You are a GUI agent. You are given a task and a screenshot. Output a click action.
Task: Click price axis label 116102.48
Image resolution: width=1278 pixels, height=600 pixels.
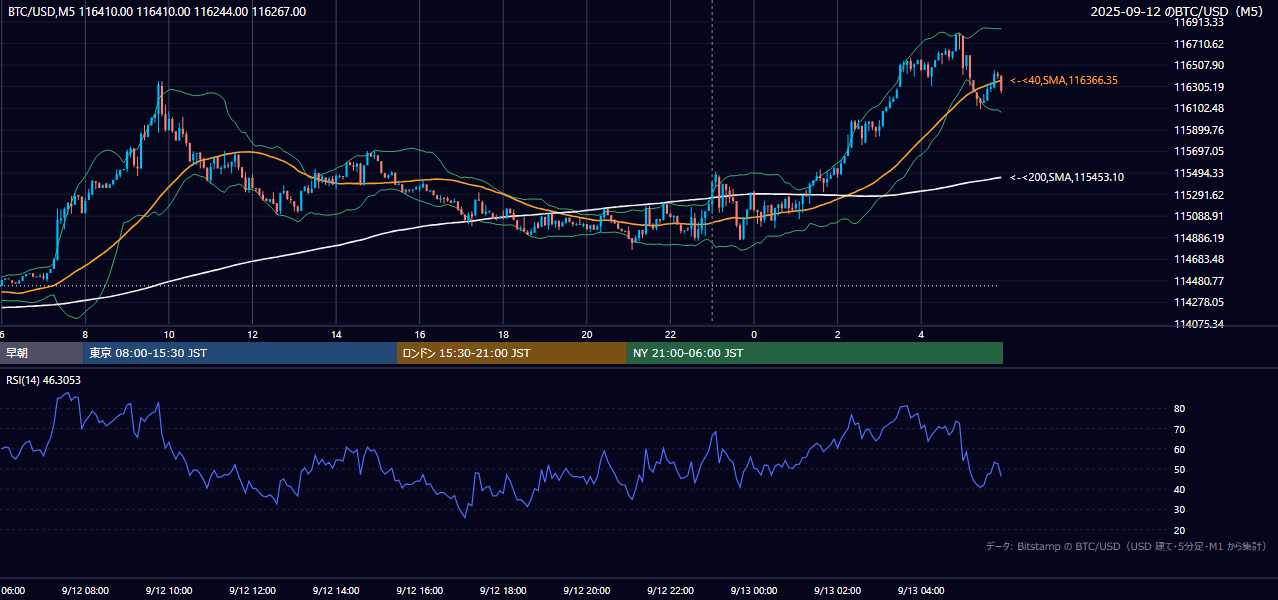[x=1200, y=108]
